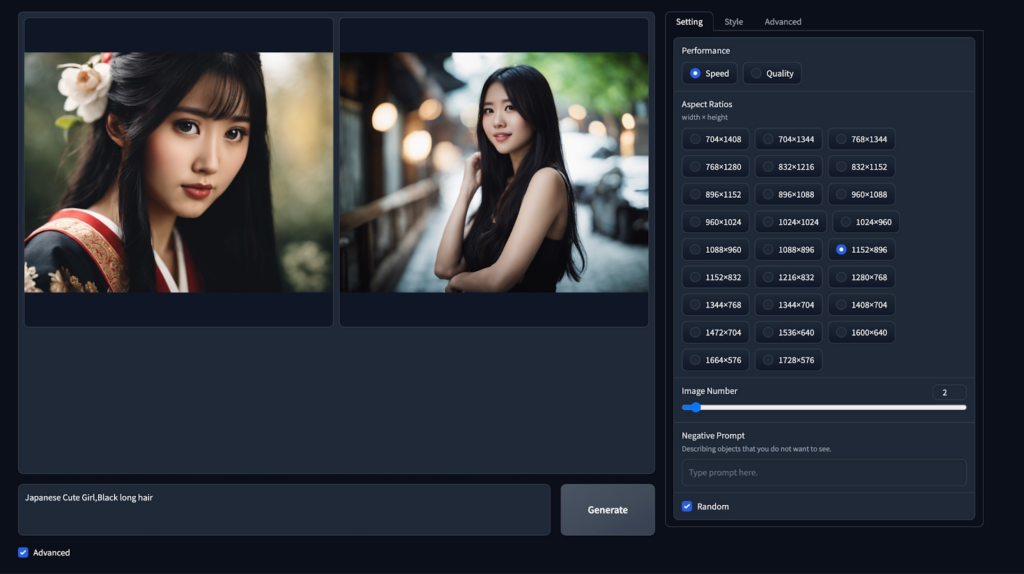Open the Setting tab
1024x574 pixels.
tap(689, 22)
